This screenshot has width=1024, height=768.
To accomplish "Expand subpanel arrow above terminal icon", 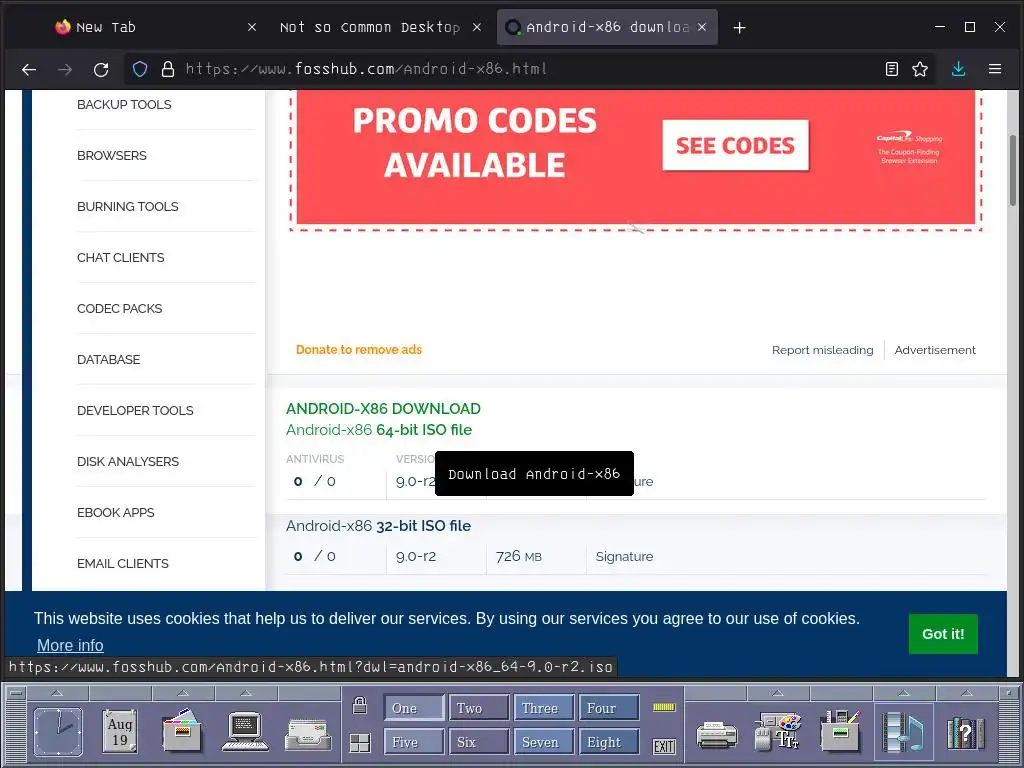I will [246, 692].
